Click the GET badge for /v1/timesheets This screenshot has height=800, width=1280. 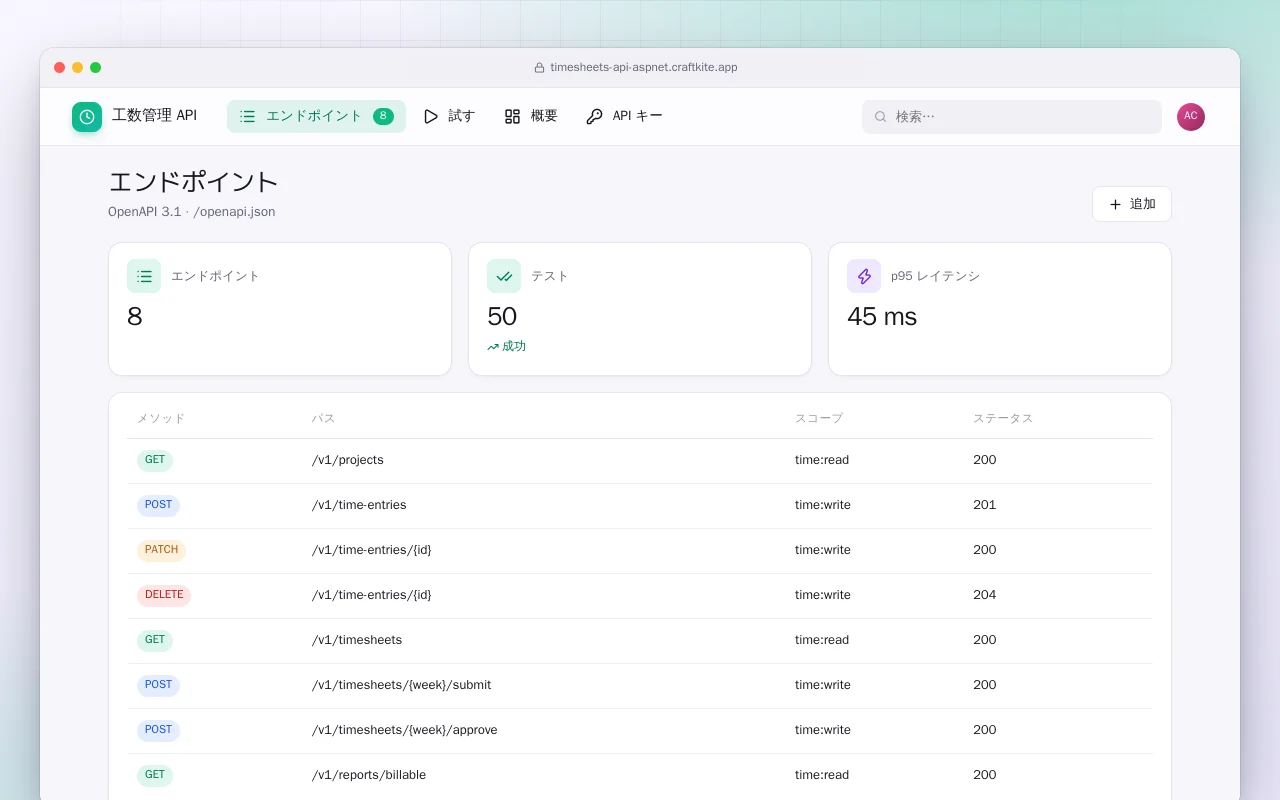tap(155, 641)
